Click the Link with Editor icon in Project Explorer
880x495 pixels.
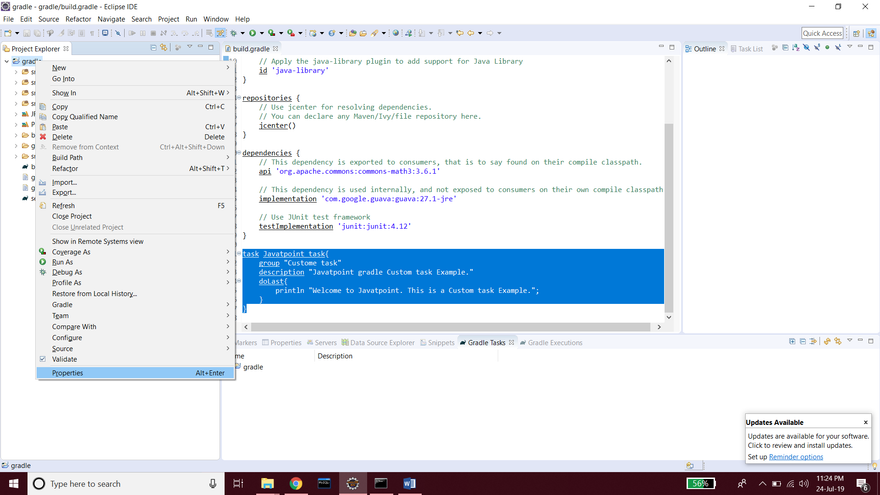coord(164,48)
